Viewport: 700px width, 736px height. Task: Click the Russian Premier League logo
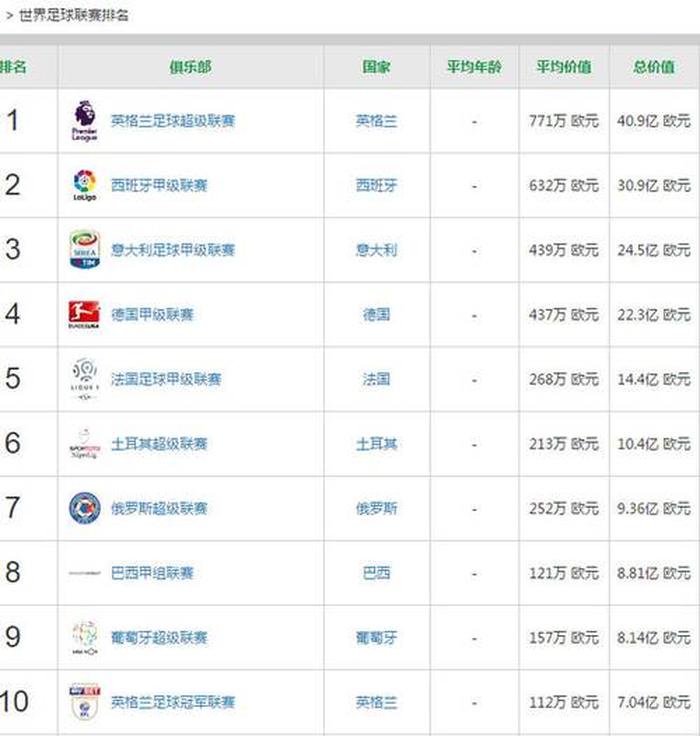click(85, 508)
